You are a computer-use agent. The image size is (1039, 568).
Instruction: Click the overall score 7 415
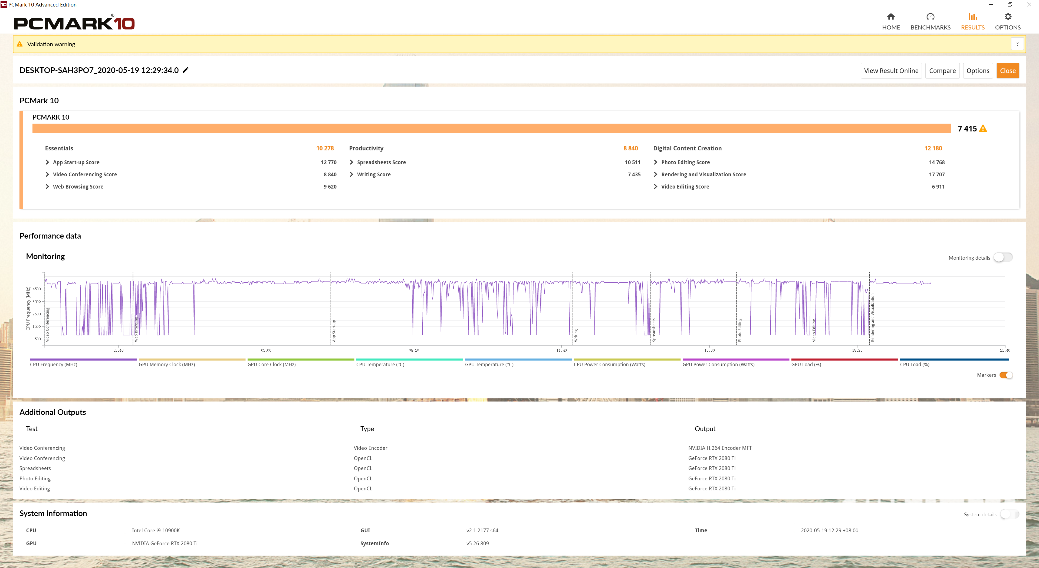(x=967, y=129)
